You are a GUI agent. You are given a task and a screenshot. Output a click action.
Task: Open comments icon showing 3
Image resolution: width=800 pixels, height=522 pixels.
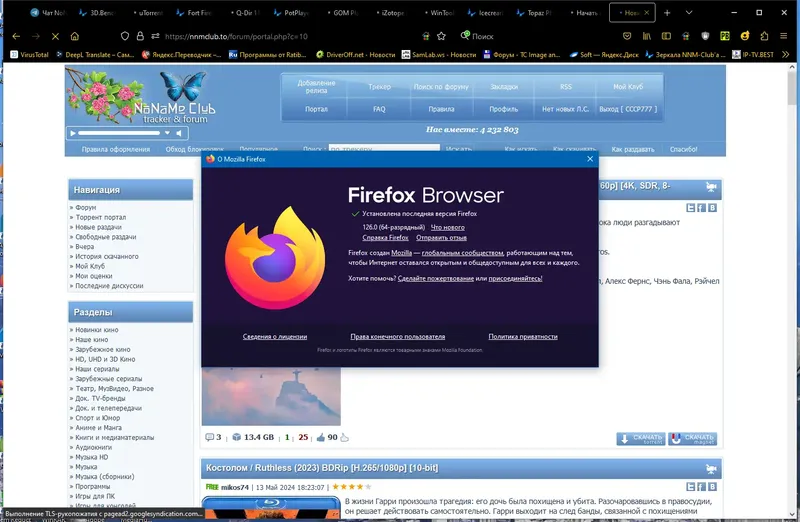pyautogui.click(x=209, y=437)
